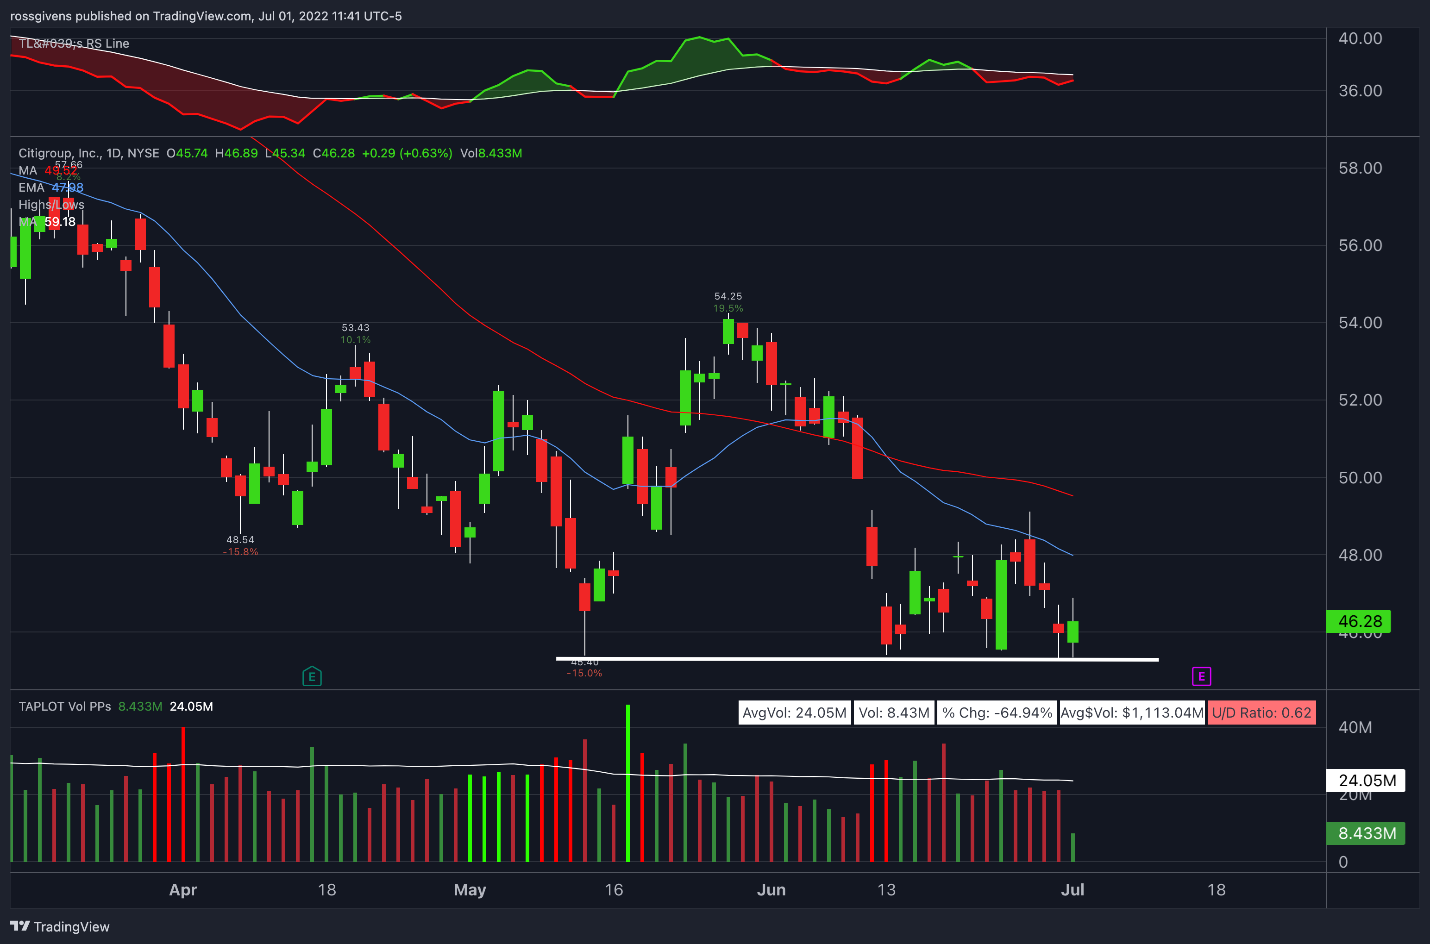
Task: Click the 50.00 price axis label
Action: [1360, 478]
